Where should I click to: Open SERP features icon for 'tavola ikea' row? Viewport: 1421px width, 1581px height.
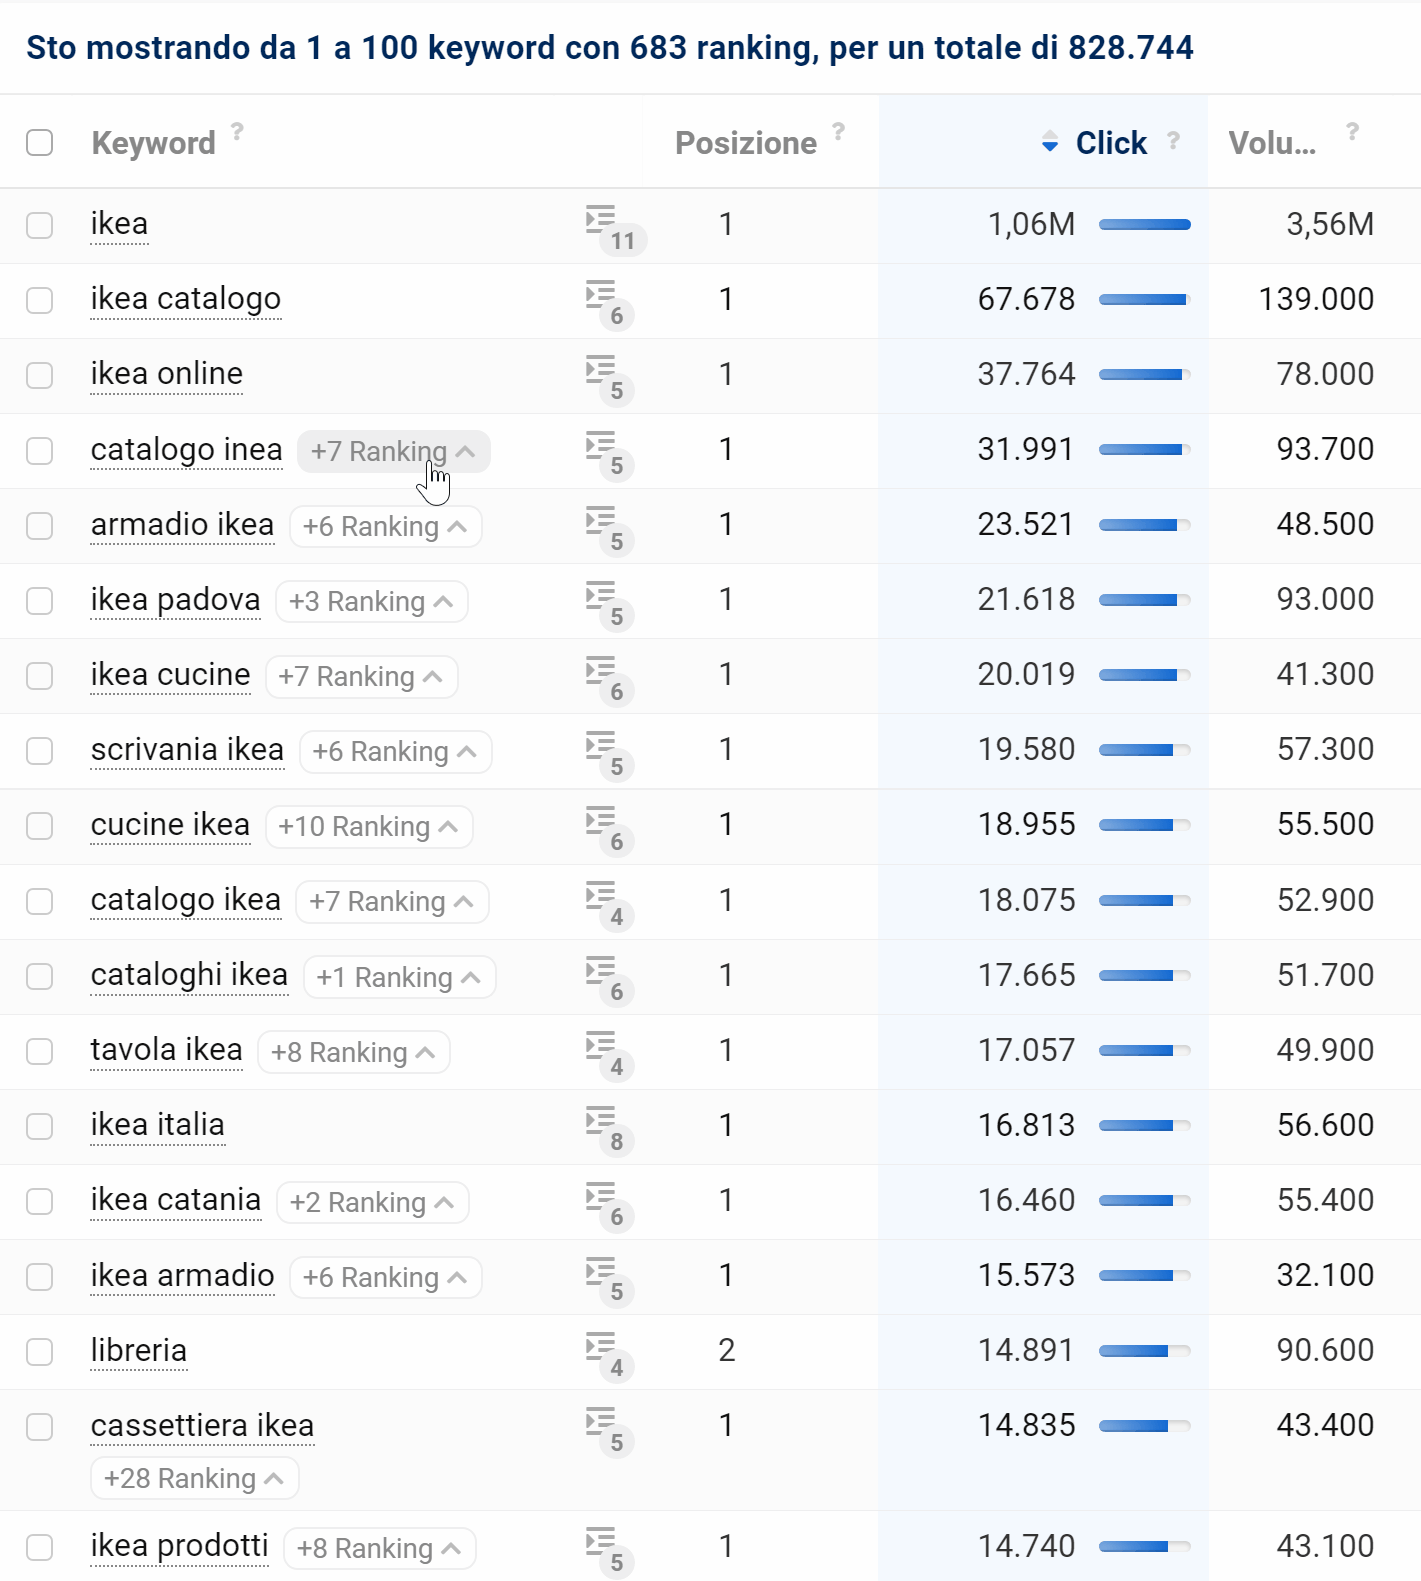pos(610,1054)
